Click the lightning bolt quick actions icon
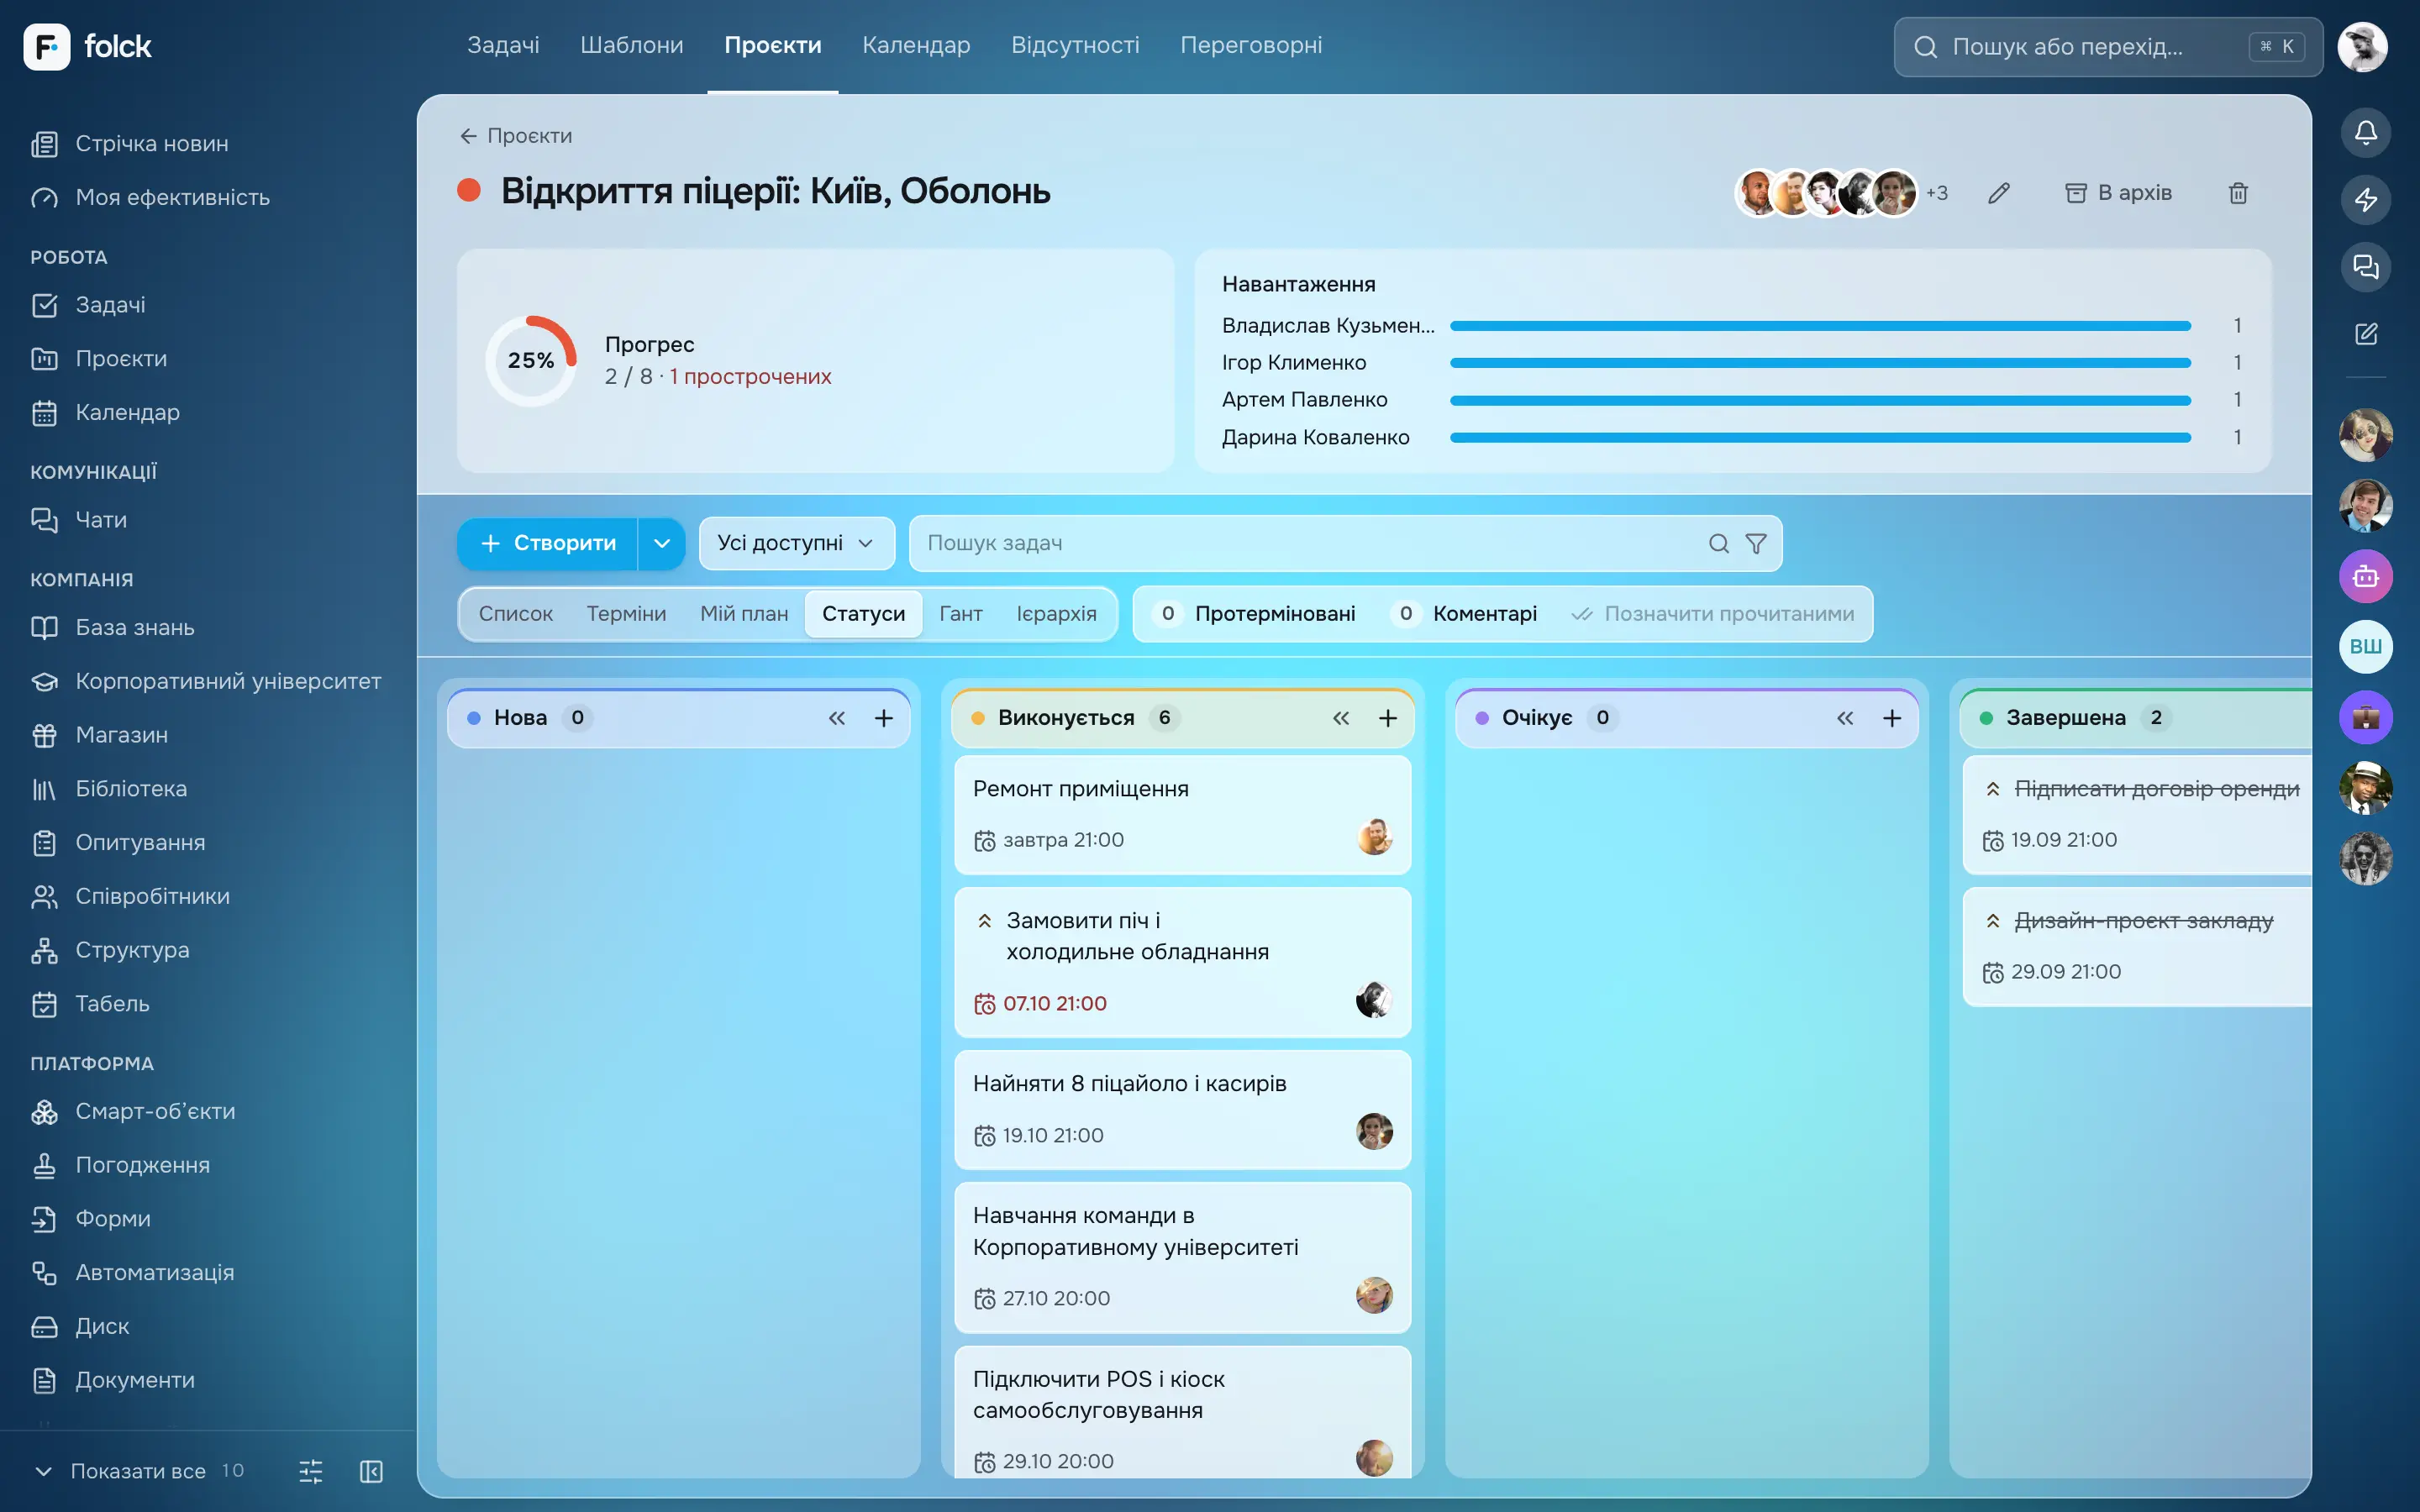The image size is (2420, 1512). [2365, 199]
